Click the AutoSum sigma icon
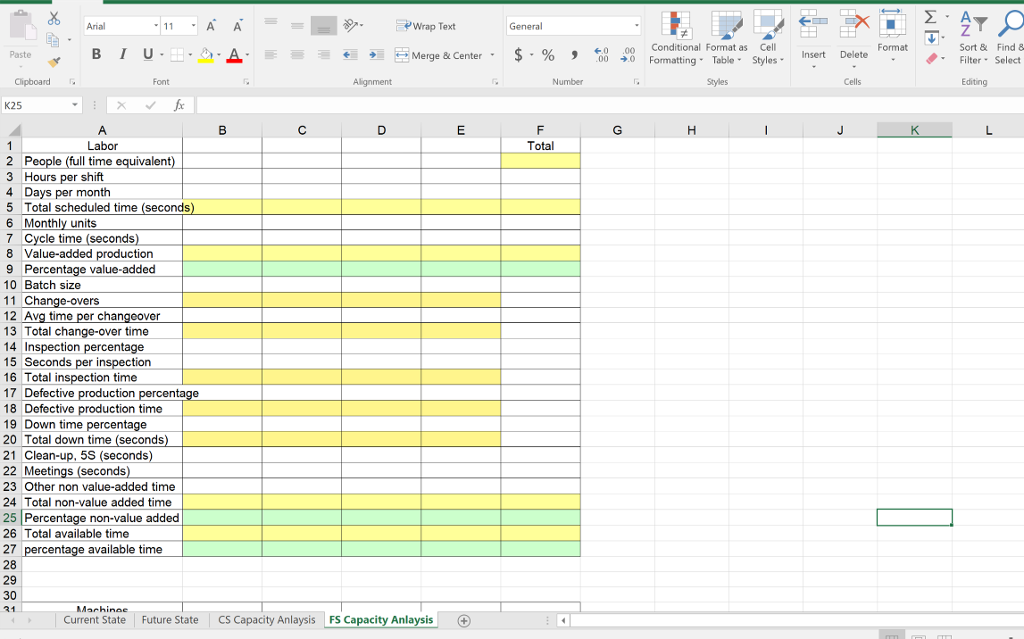 [x=931, y=17]
